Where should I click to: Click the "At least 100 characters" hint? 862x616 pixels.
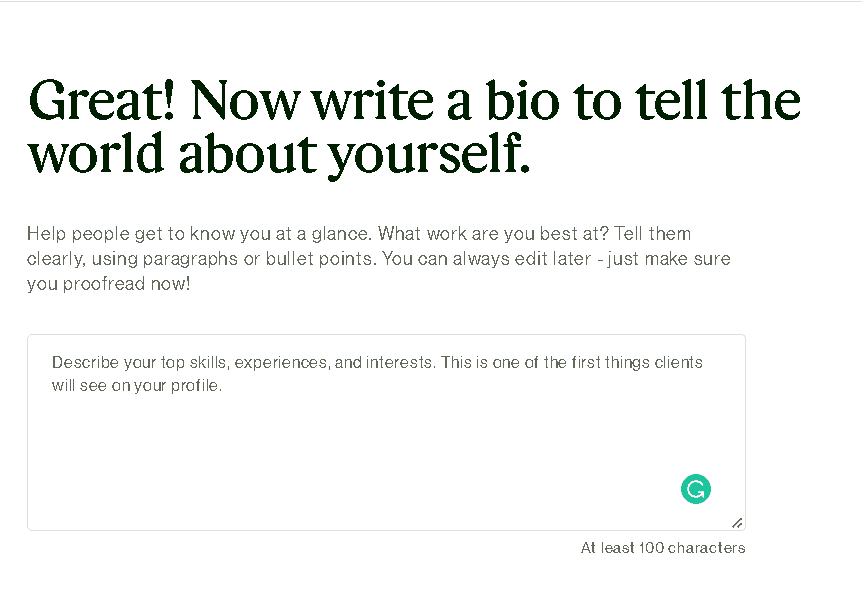click(663, 548)
